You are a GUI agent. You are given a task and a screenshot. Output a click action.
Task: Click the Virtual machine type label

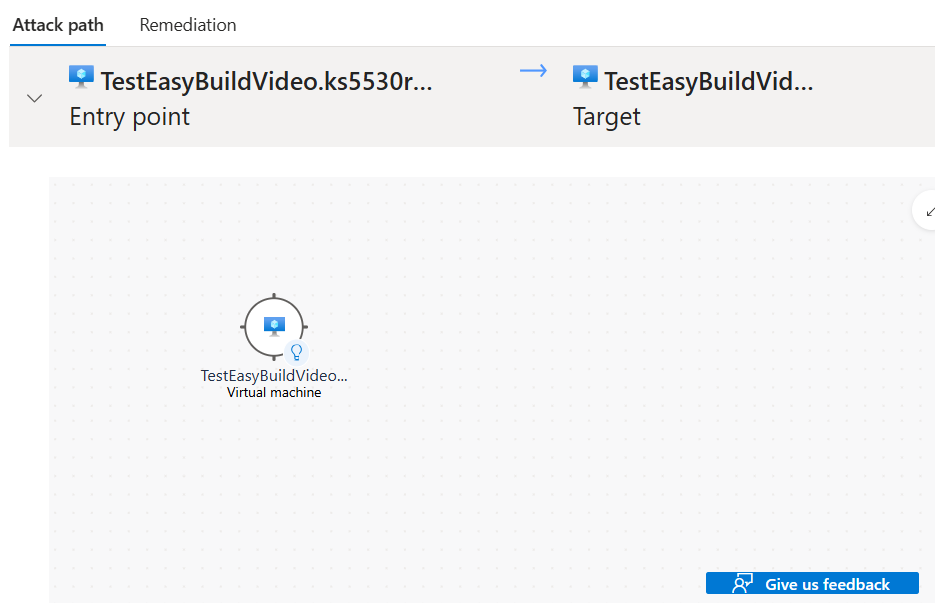274,392
